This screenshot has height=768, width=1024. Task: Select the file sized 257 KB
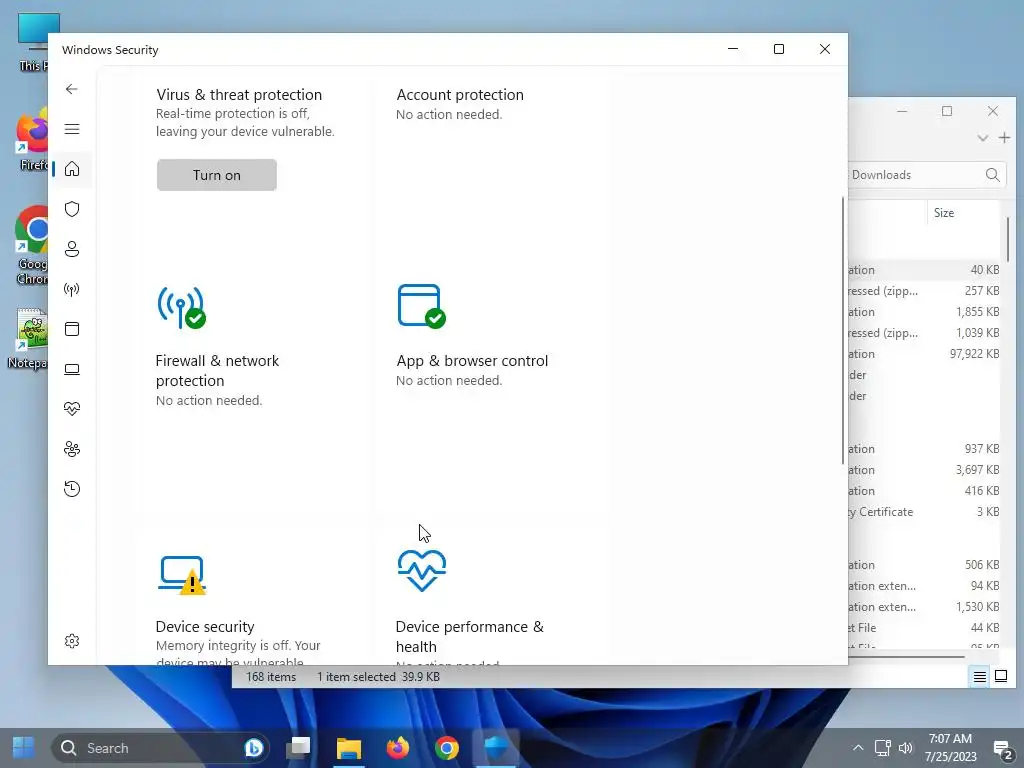tap(924, 291)
